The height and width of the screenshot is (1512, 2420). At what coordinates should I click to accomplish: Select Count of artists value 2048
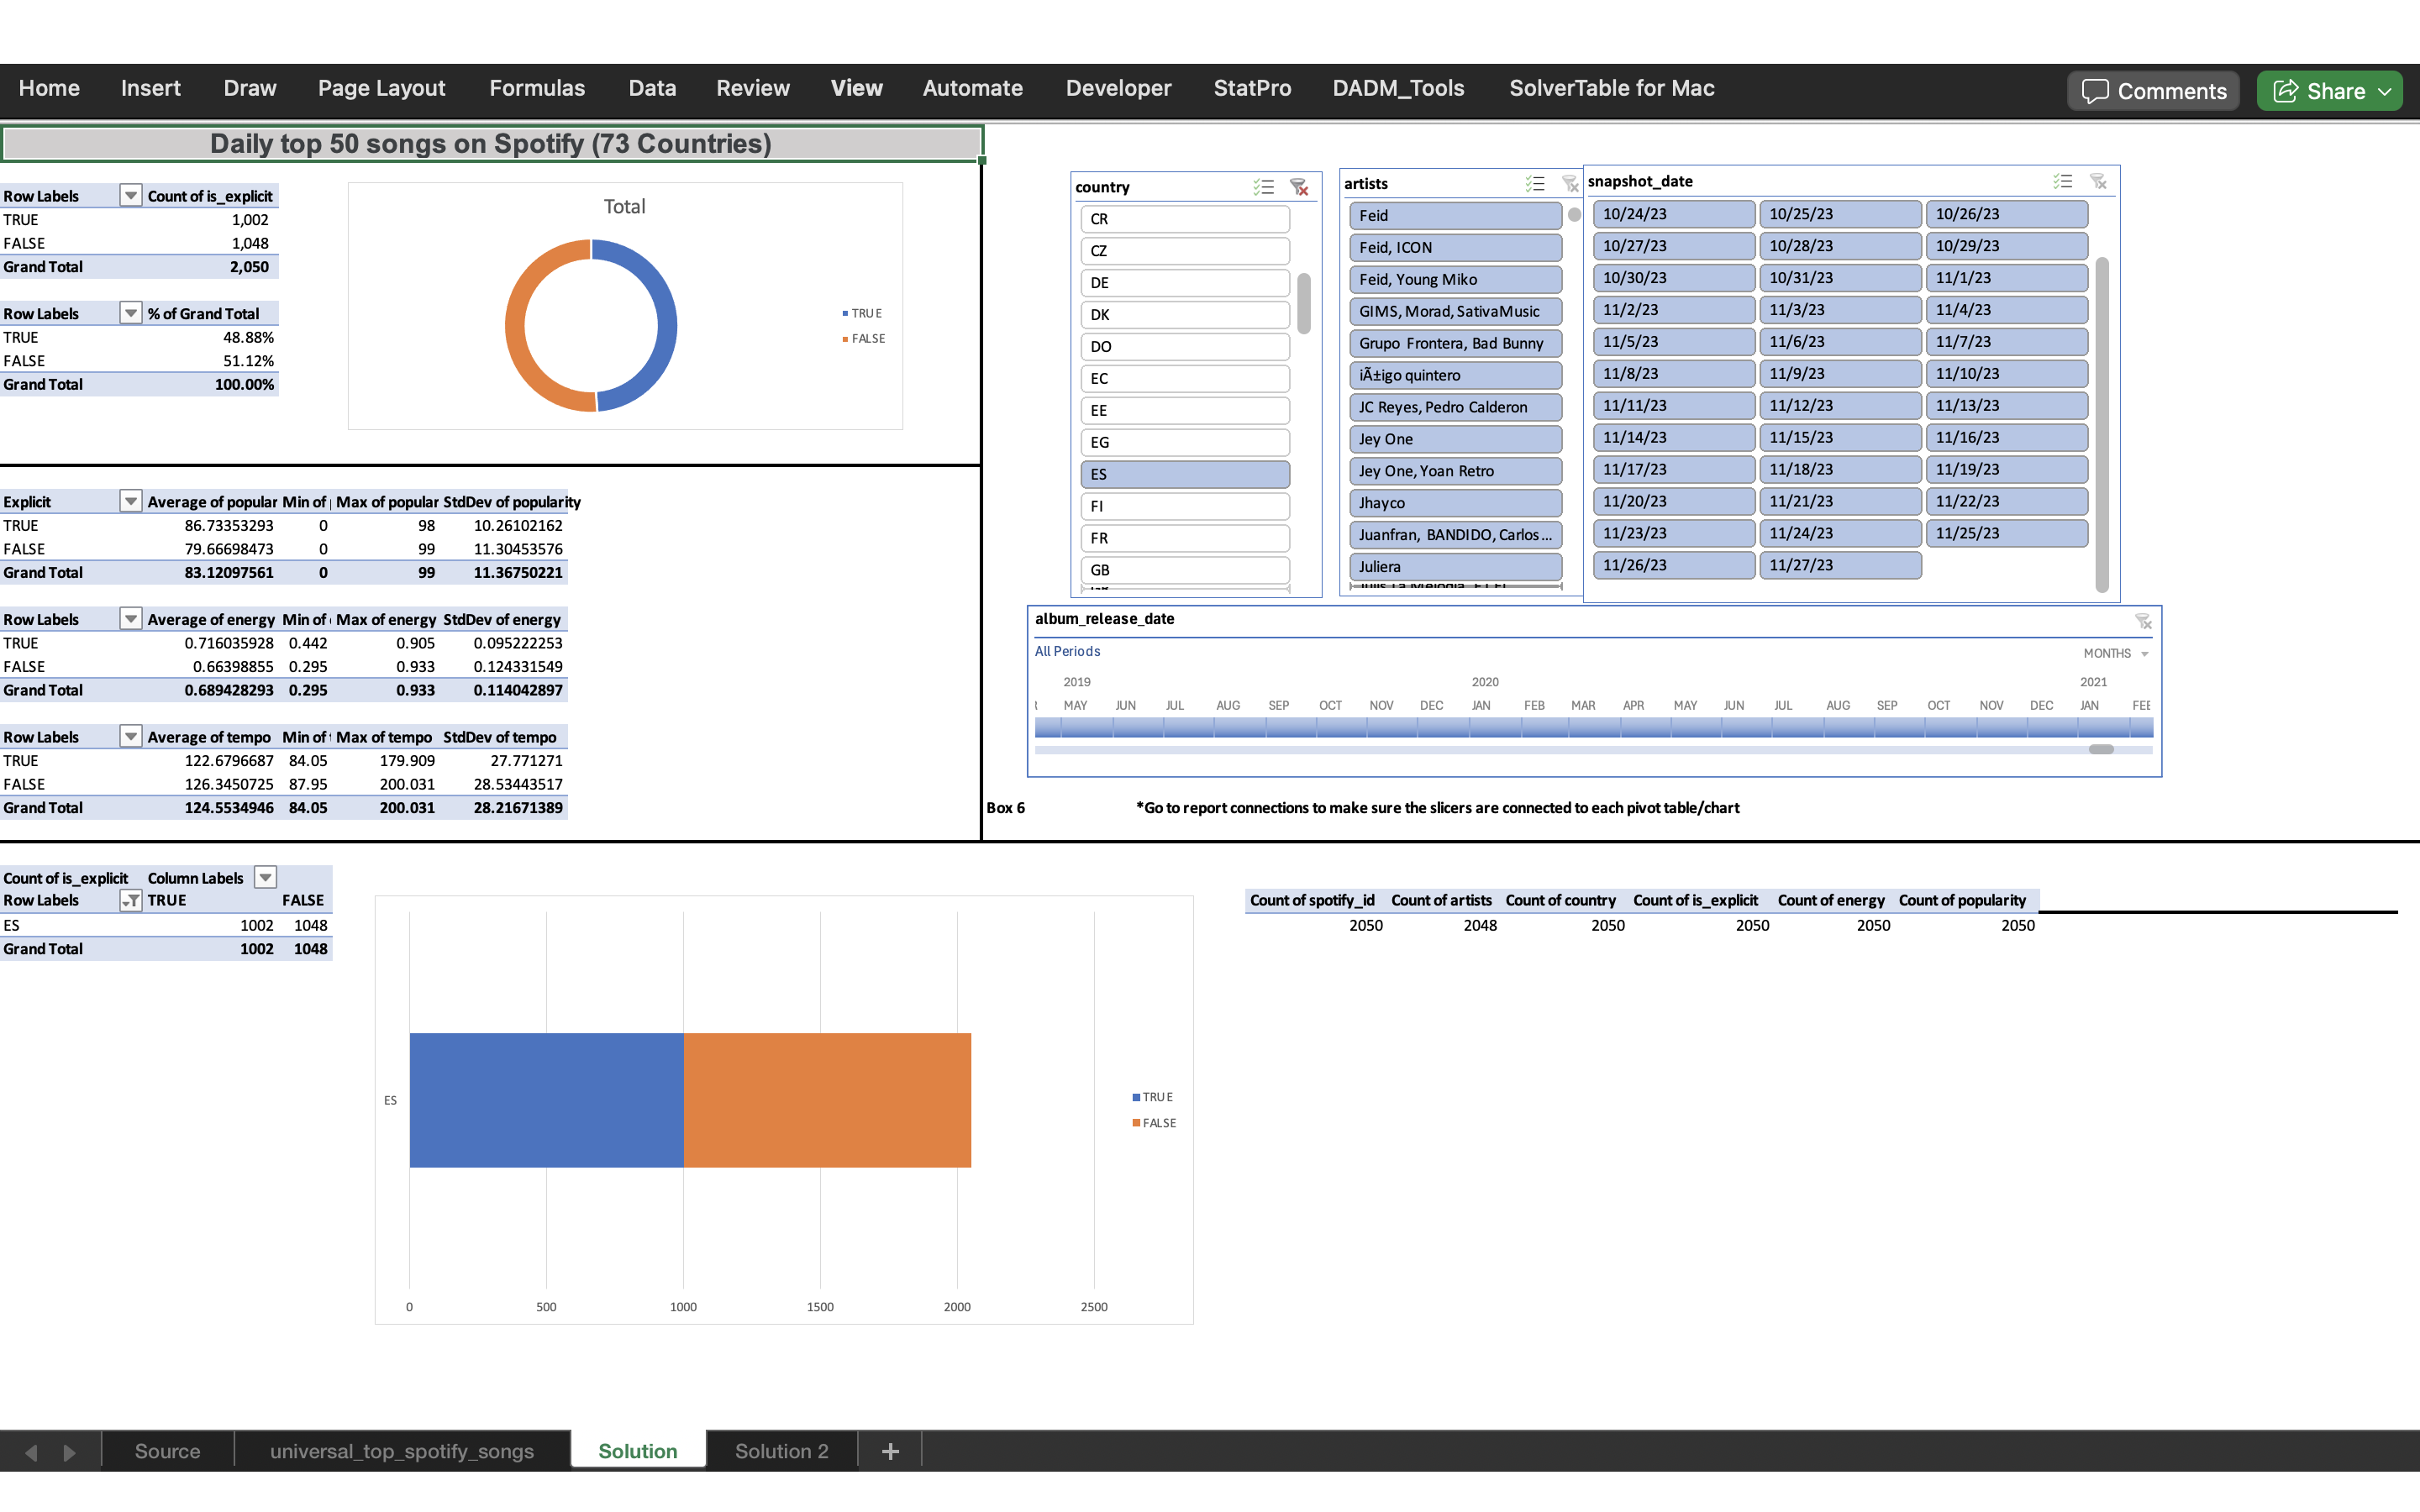tap(1480, 925)
